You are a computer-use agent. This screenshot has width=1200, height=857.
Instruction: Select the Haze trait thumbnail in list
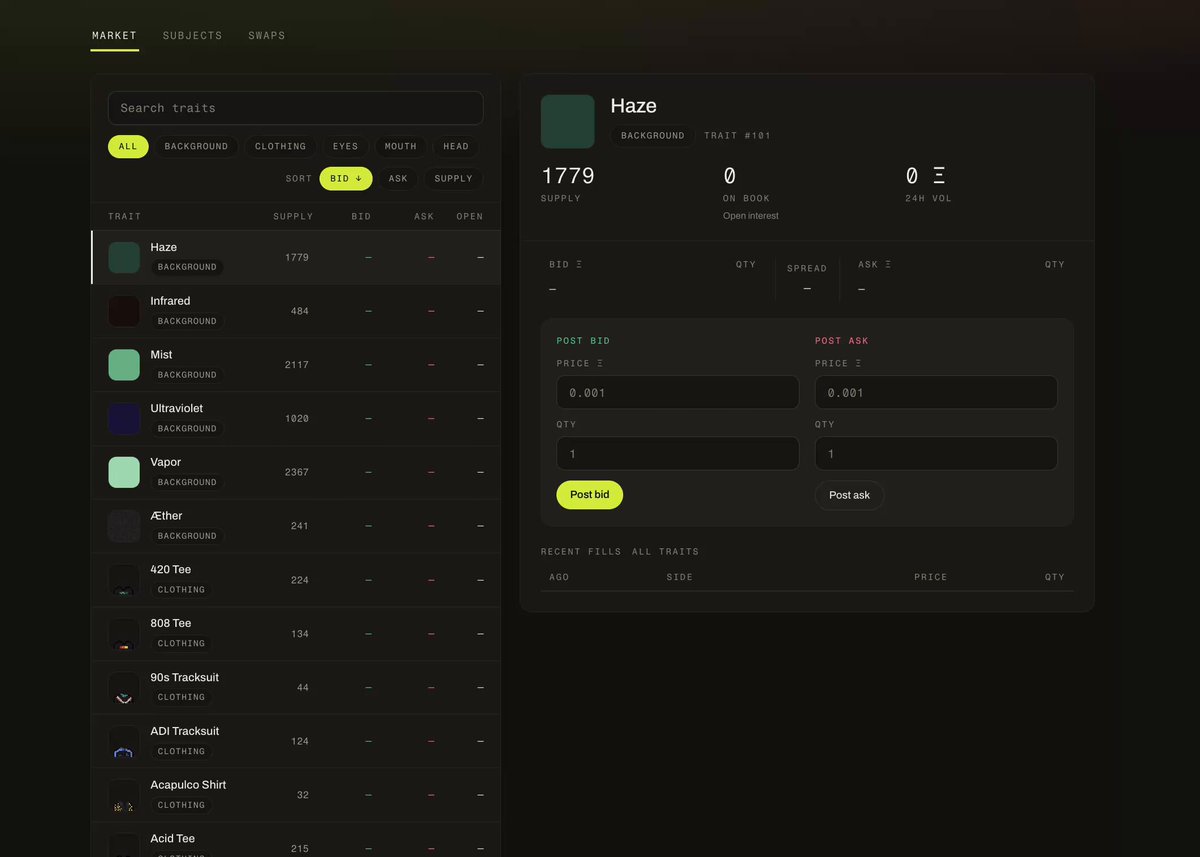pos(124,257)
